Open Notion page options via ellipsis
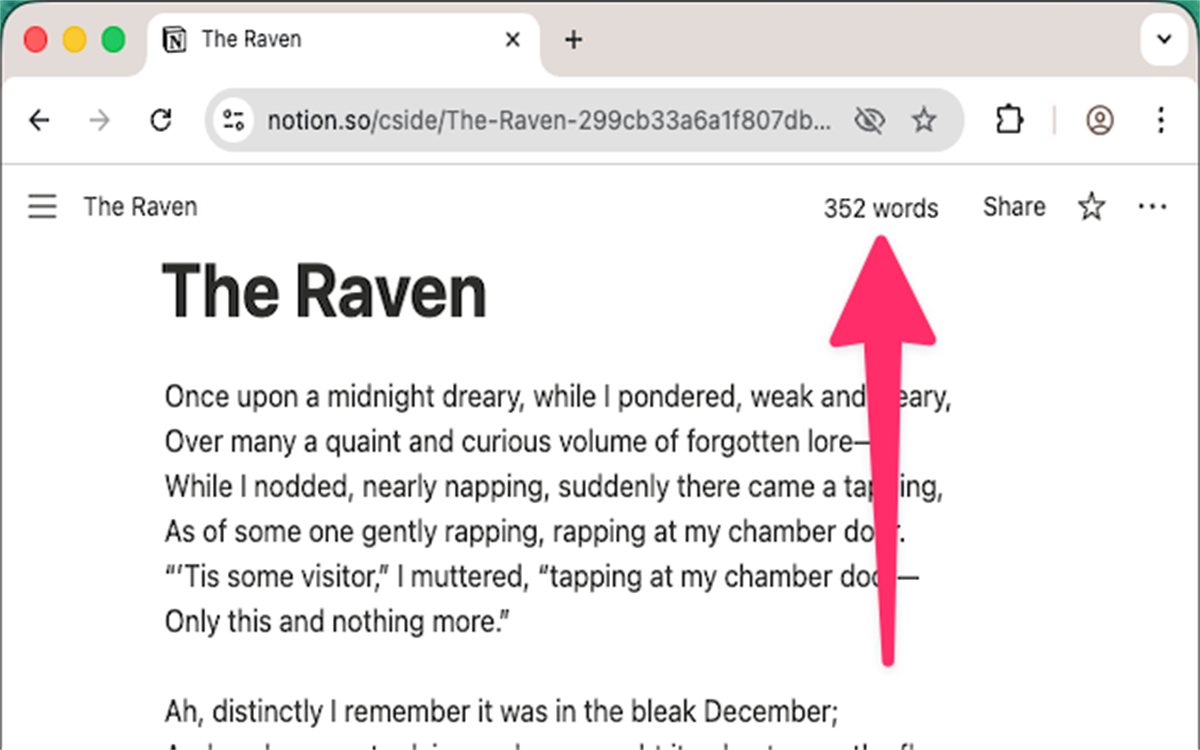This screenshot has height=750, width=1200. click(1152, 206)
